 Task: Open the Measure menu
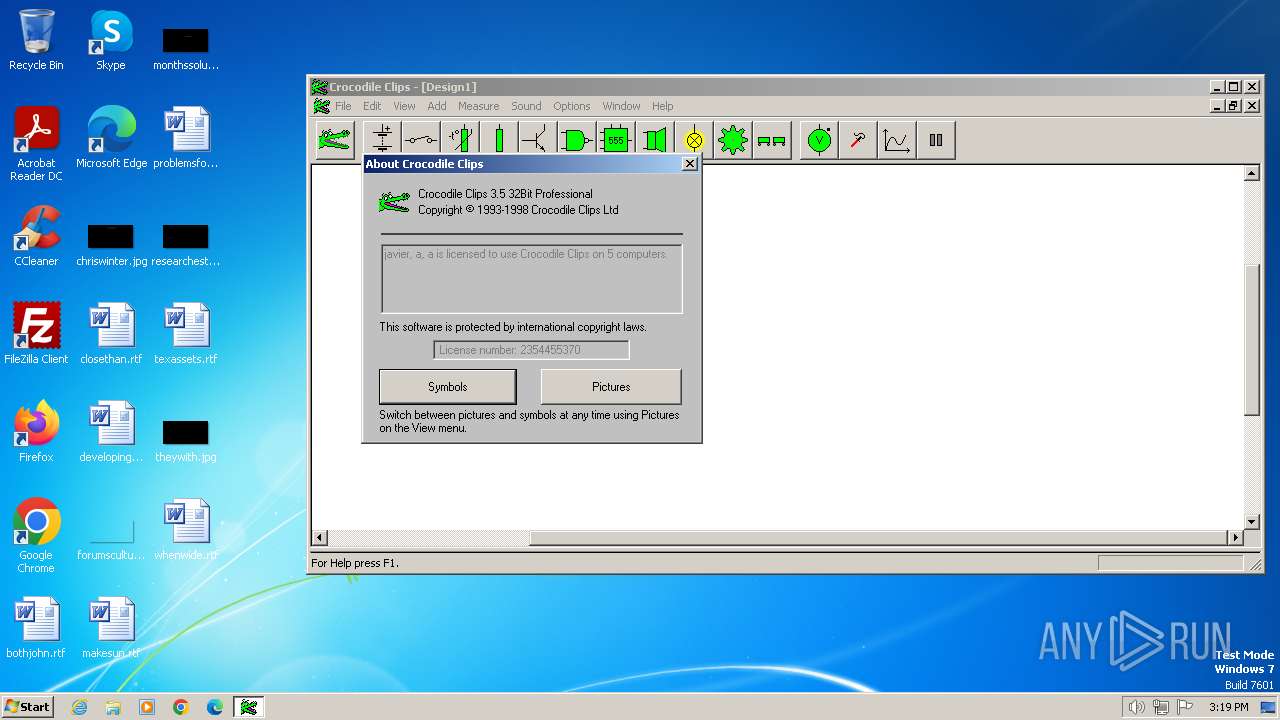[479, 106]
